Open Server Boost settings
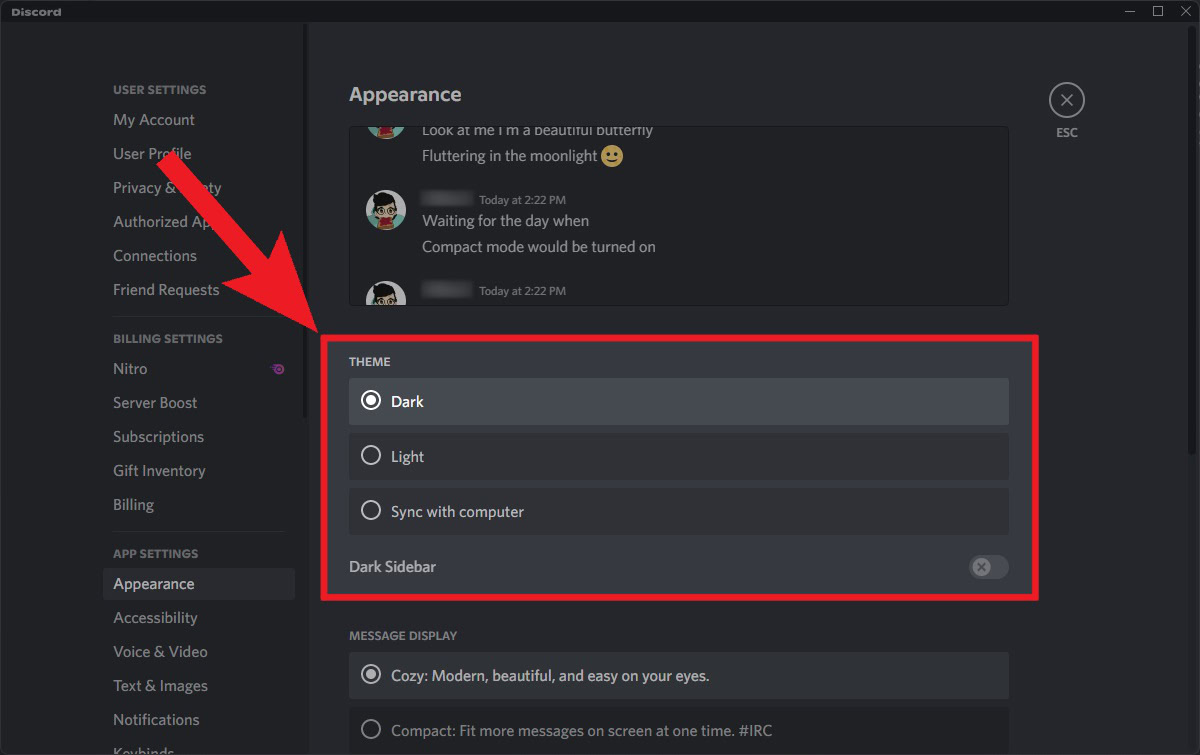The height and width of the screenshot is (755, 1200). (x=155, y=403)
